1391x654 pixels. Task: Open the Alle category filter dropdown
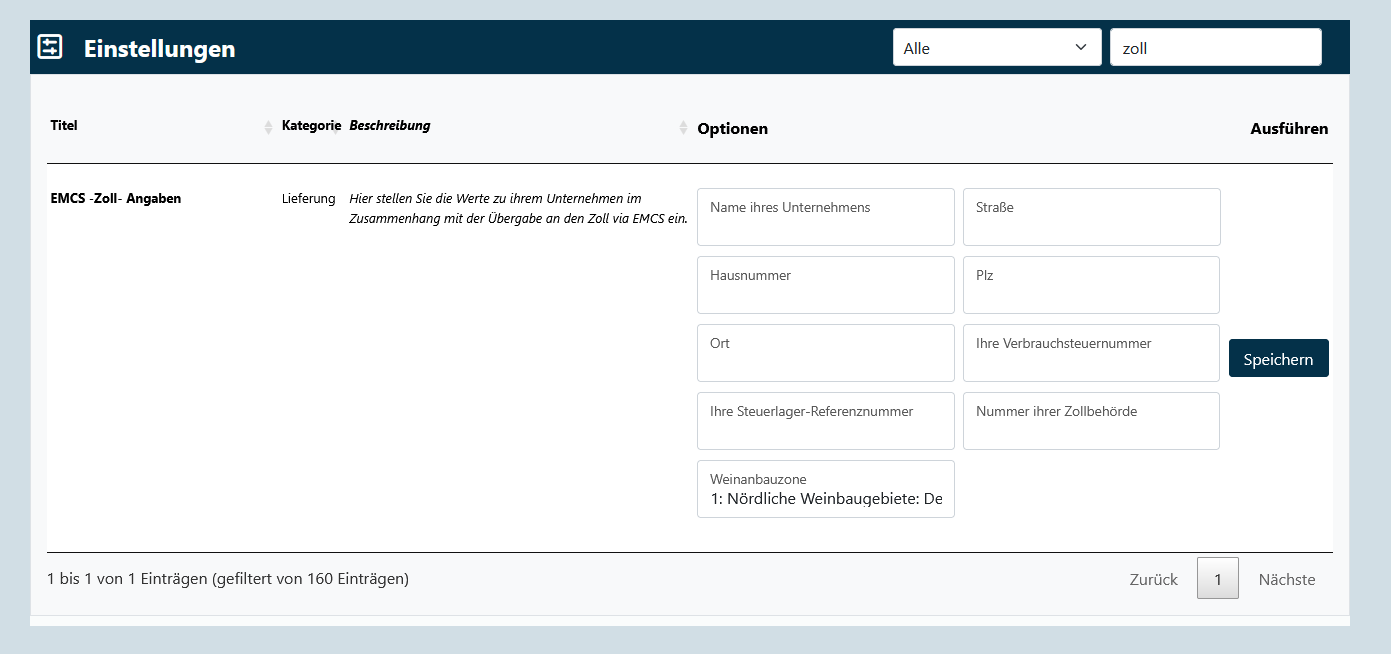996,48
